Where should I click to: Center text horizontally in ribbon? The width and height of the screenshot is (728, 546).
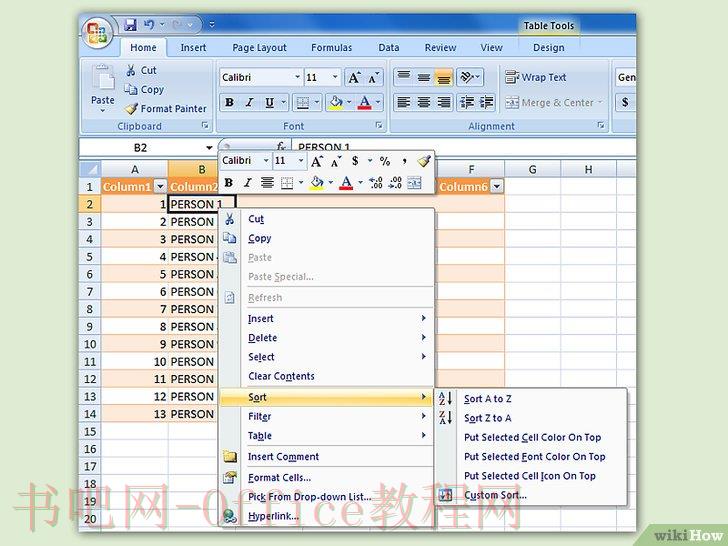423,103
